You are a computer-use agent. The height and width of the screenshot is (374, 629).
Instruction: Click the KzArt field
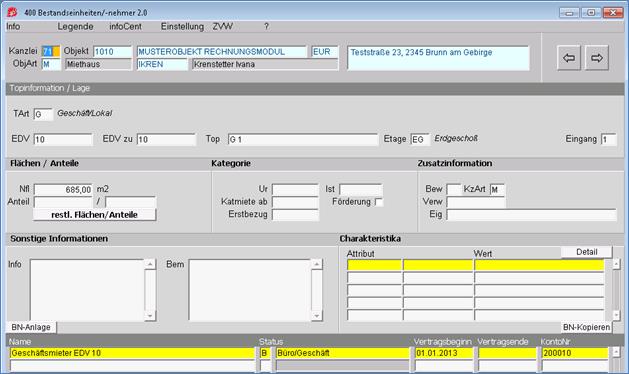click(497, 189)
